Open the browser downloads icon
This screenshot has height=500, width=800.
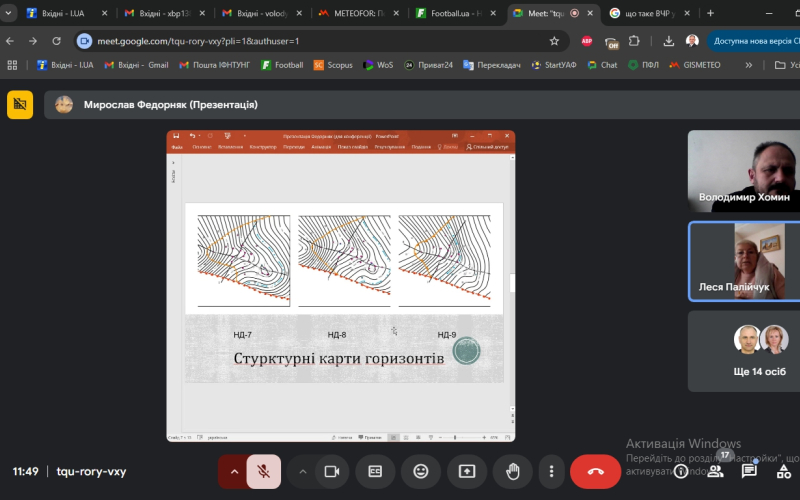[668, 41]
